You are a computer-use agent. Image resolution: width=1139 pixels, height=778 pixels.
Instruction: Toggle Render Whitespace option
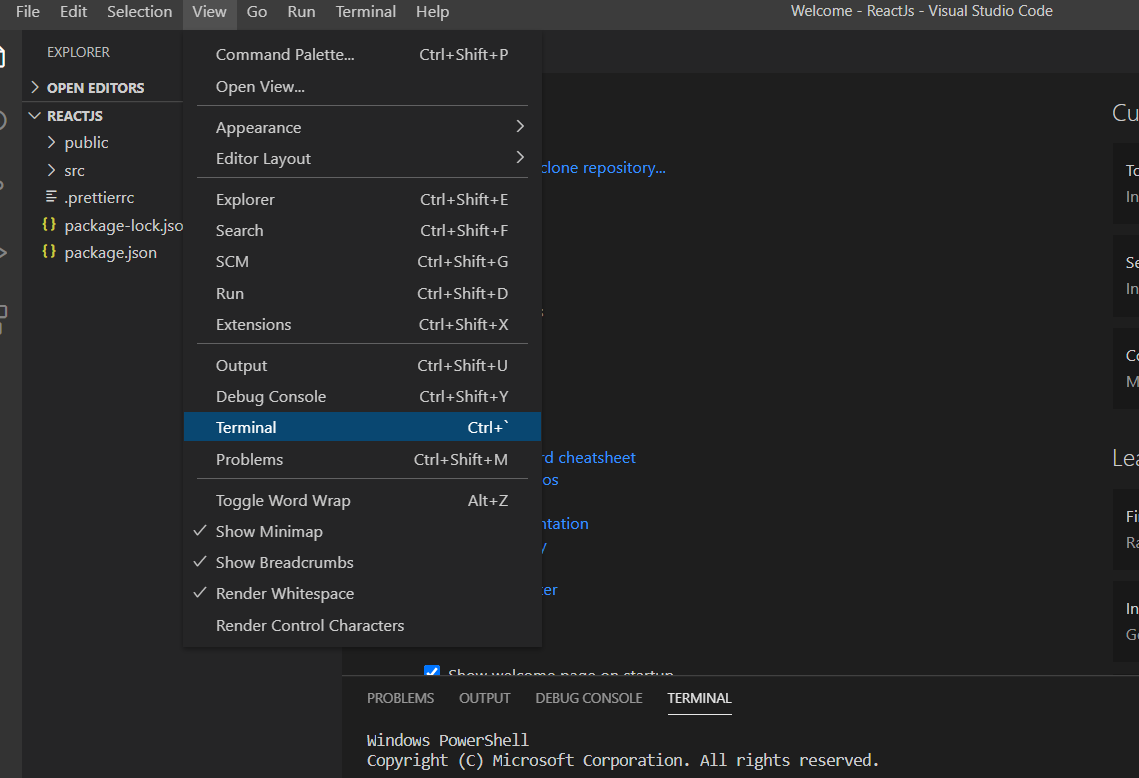point(362,593)
